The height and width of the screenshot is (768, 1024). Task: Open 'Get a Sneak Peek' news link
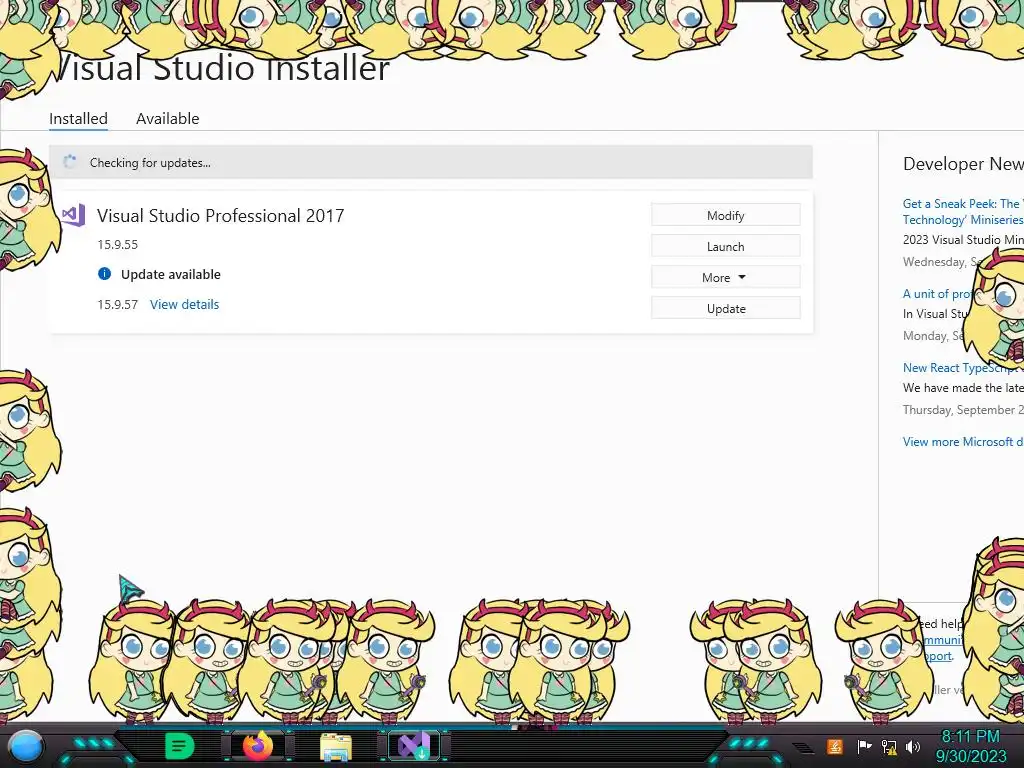tap(963, 212)
